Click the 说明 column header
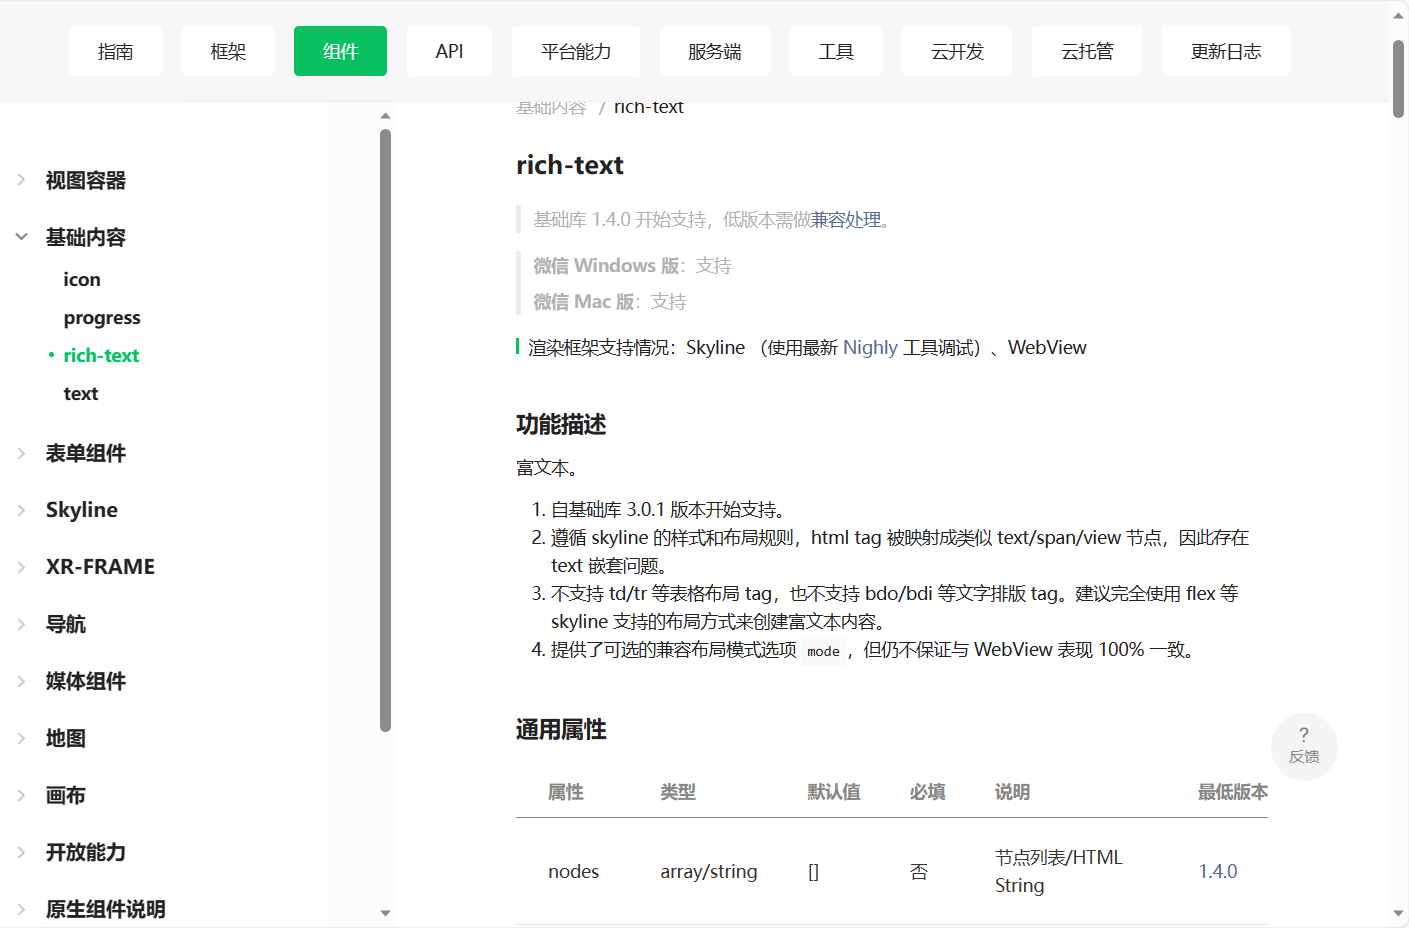This screenshot has height=928, width=1409. click(x=1013, y=792)
